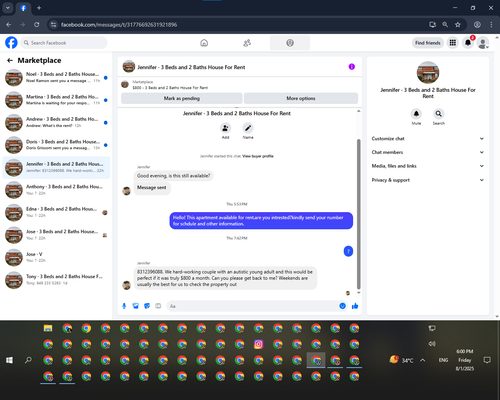Click the listing thumbnail in the right panel
500x400 pixels.
click(428, 72)
